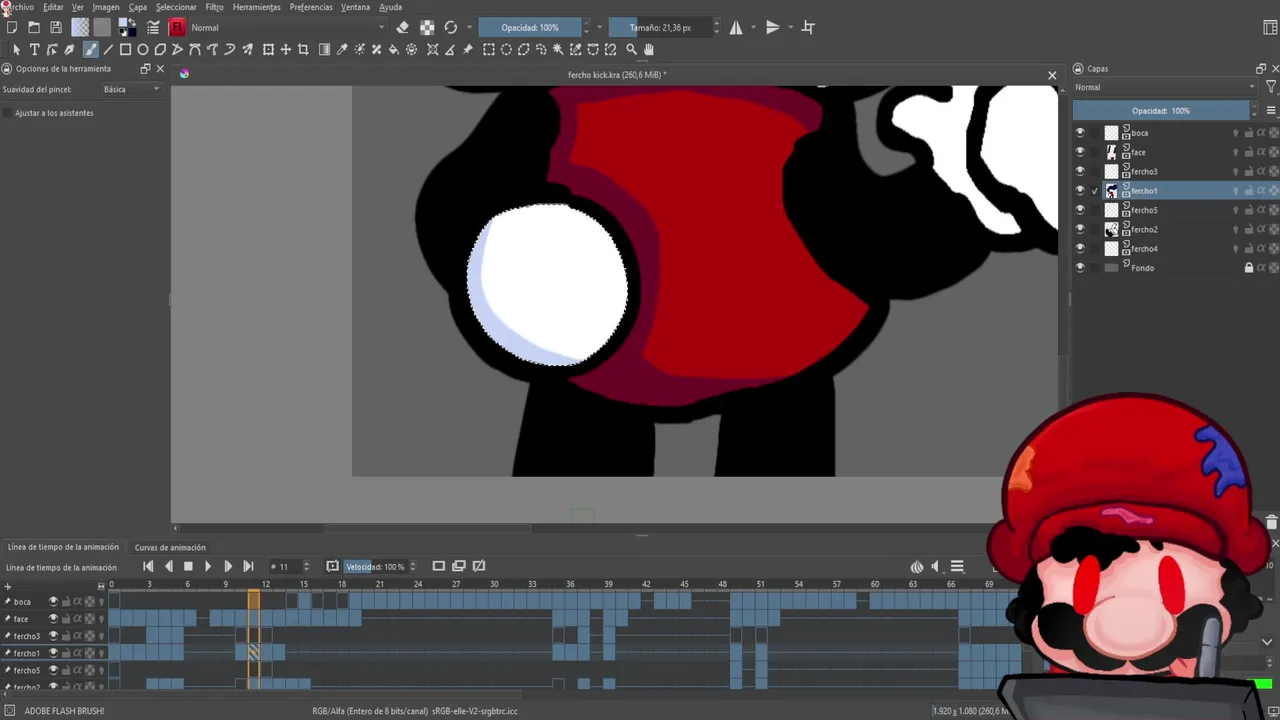
Task: Toggle boca layer visibility in timeline
Action: (x=53, y=602)
